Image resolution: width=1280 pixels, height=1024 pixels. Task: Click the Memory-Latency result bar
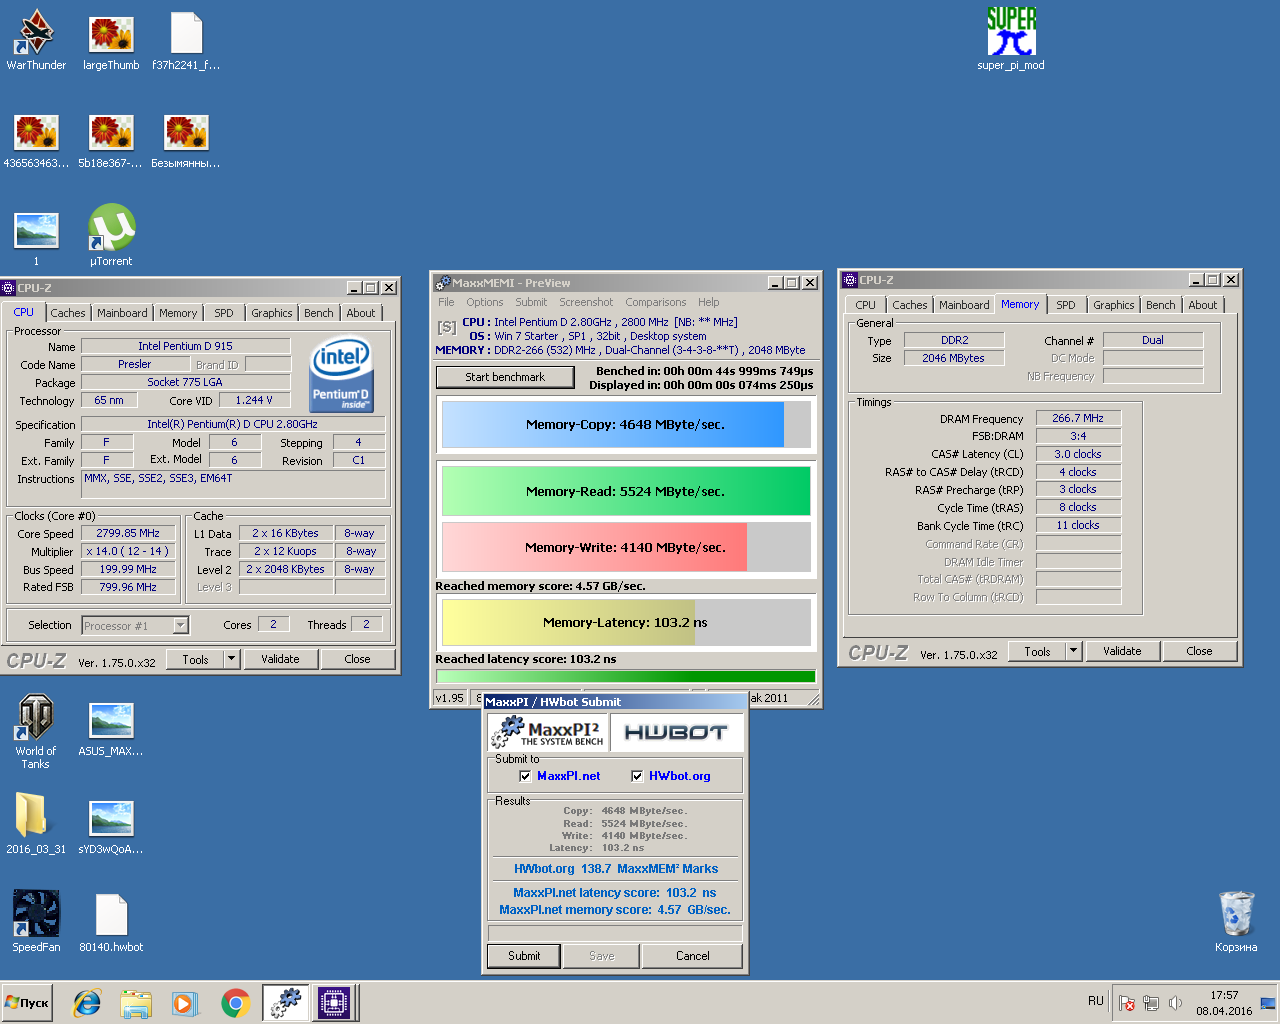[626, 622]
